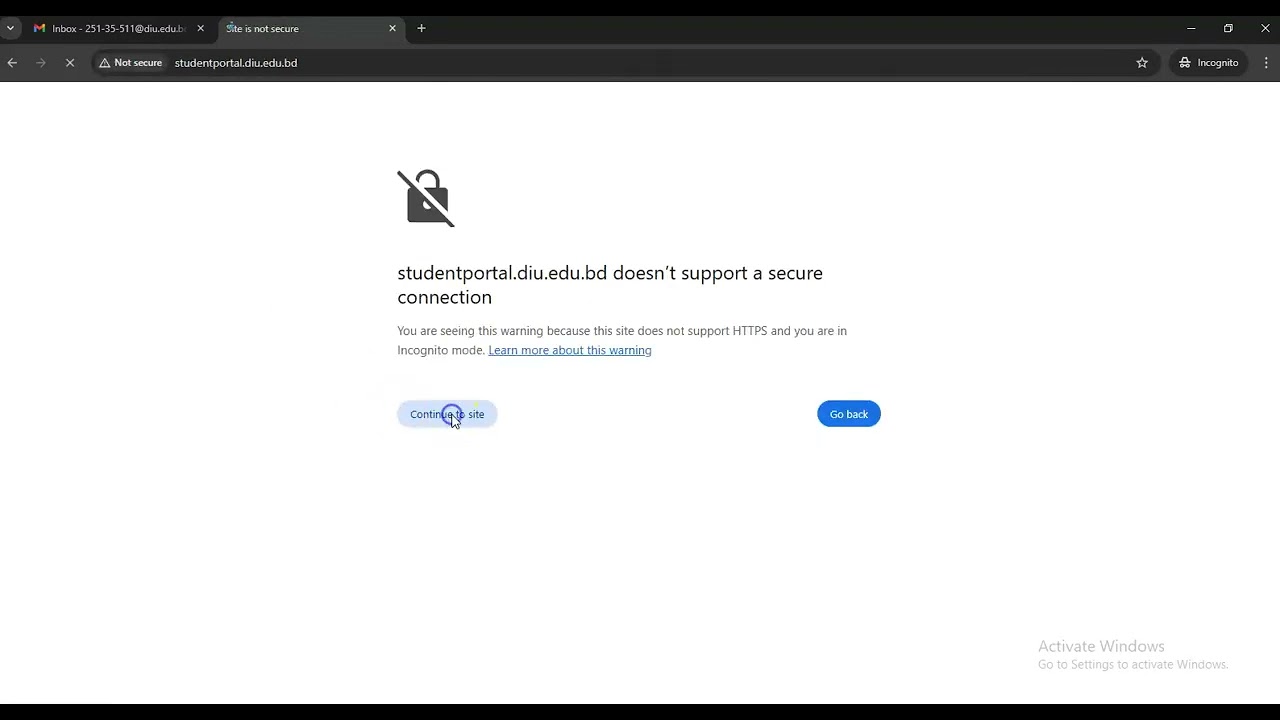Stop page loading with the X icon
The image size is (1280, 720).
tap(70, 63)
